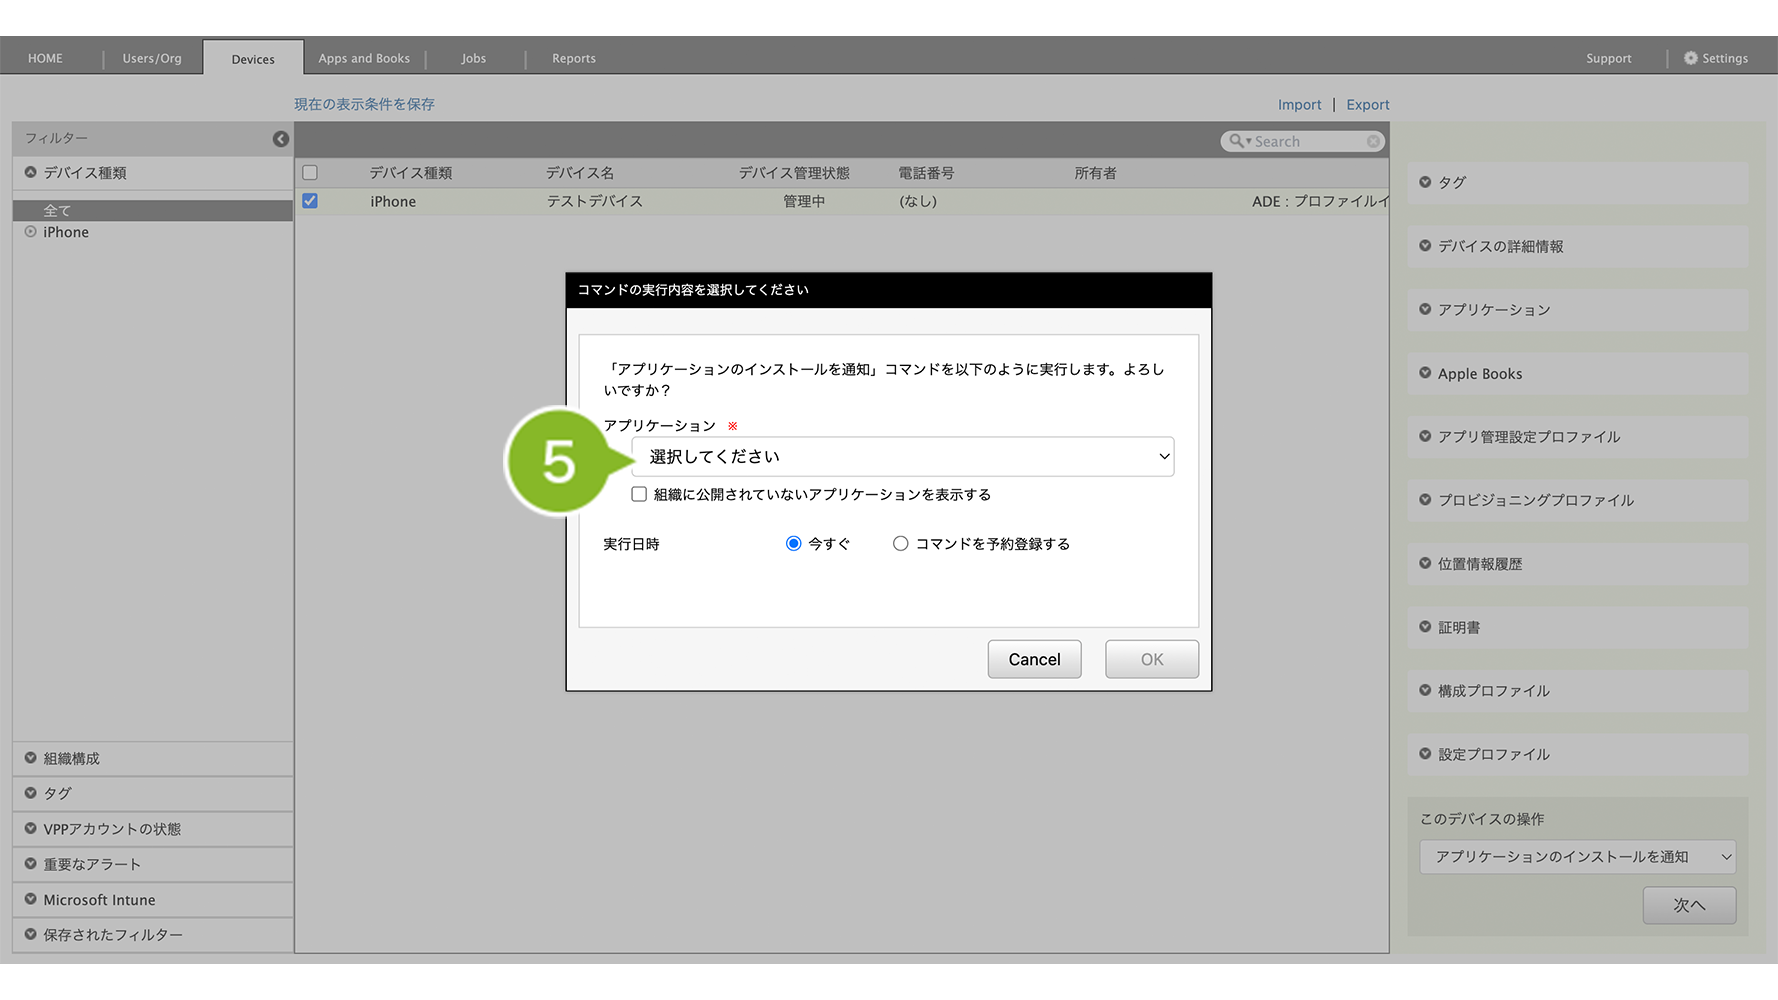The width and height of the screenshot is (1778, 1000).
Task: Click inside the Search input field
Action: pyautogui.click(x=1305, y=142)
